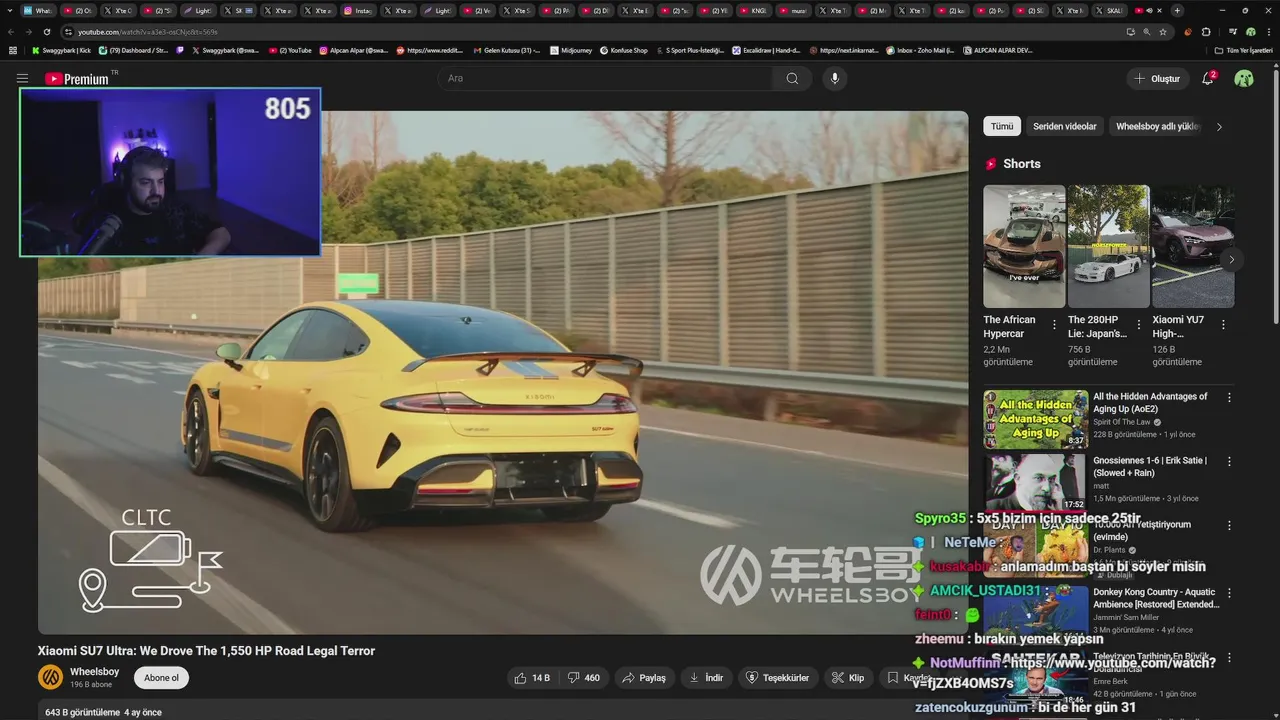Click the Xiaomi SU7 Ultra video player
Viewport: 1280px width, 720px height.
[503, 372]
